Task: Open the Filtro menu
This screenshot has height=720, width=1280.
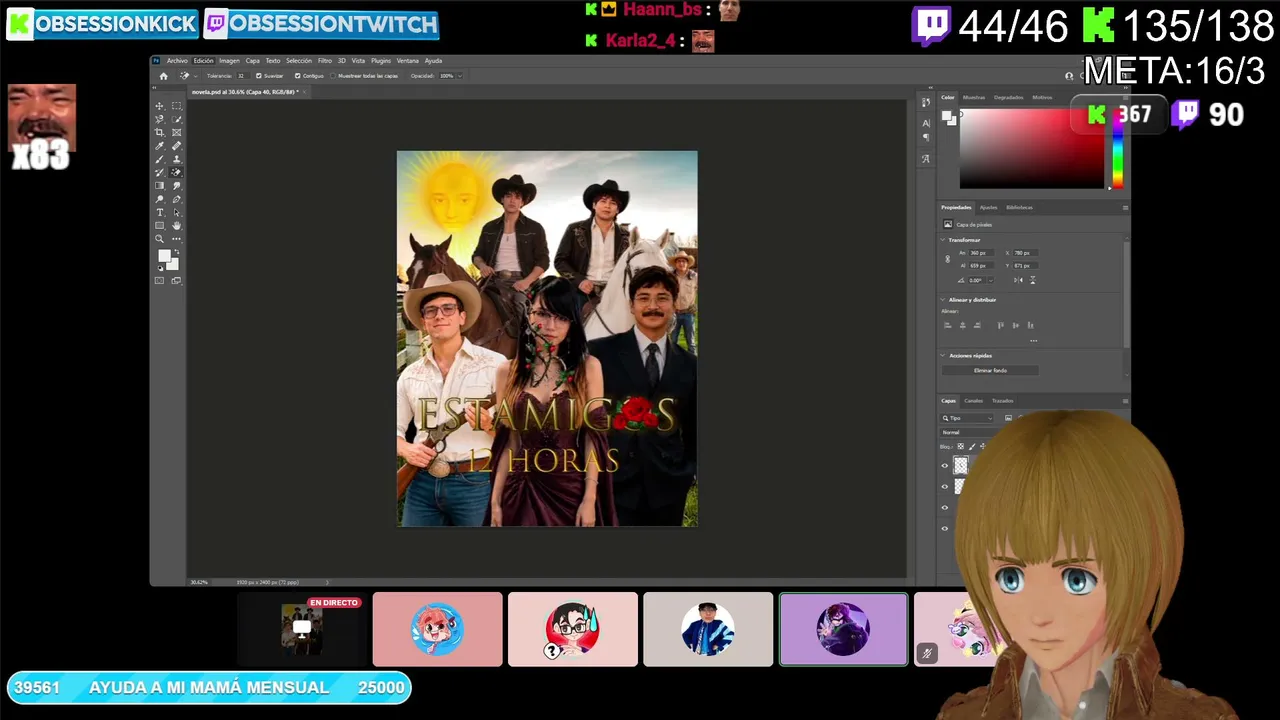Action: [x=325, y=60]
